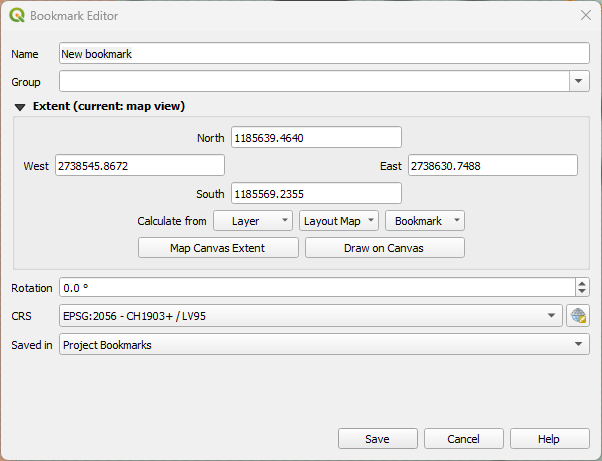The image size is (602, 461).
Task: Open the Layout Map dropdown
Action: [339, 221]
